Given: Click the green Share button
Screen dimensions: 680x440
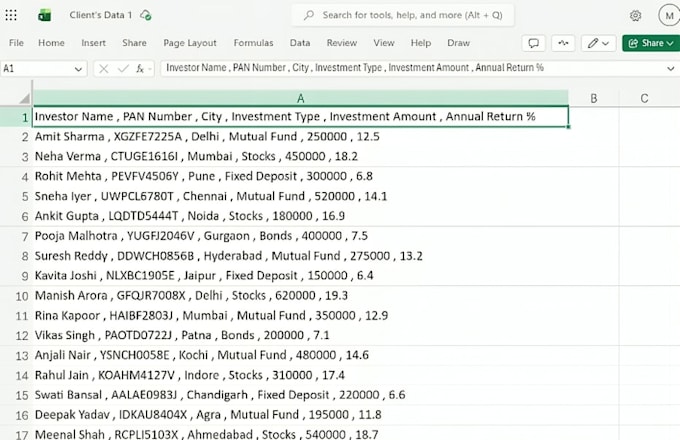Looking at the screenshot, I should tap(651, 43).
